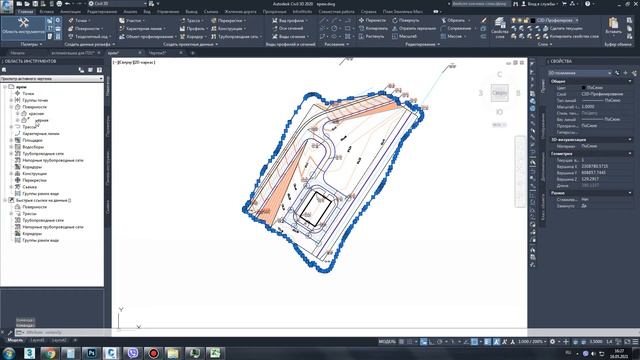Click Объект профилирования grading ribbon tool
Viewport: 640px width, 360px height.
click(x=148, y=36)
